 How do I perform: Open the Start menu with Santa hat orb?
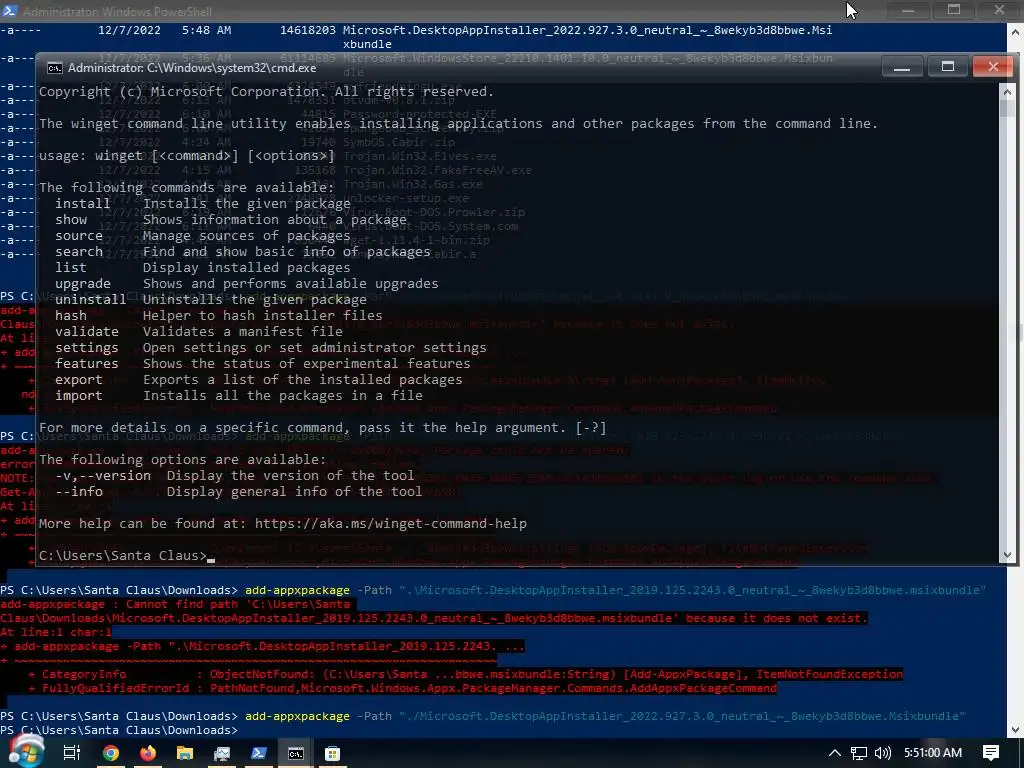pyautogui.click(x=25, y=751)
